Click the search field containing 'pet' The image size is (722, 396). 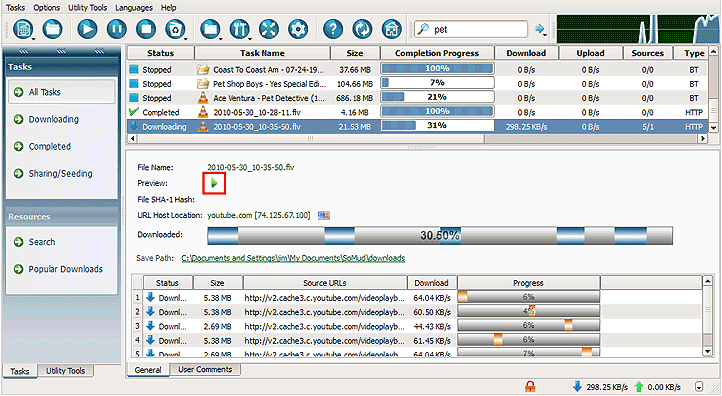pos(471,29)
